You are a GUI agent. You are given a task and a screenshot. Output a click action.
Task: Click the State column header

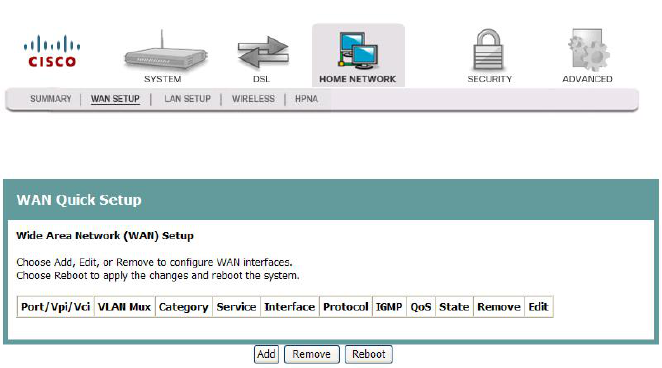[454, 307]
